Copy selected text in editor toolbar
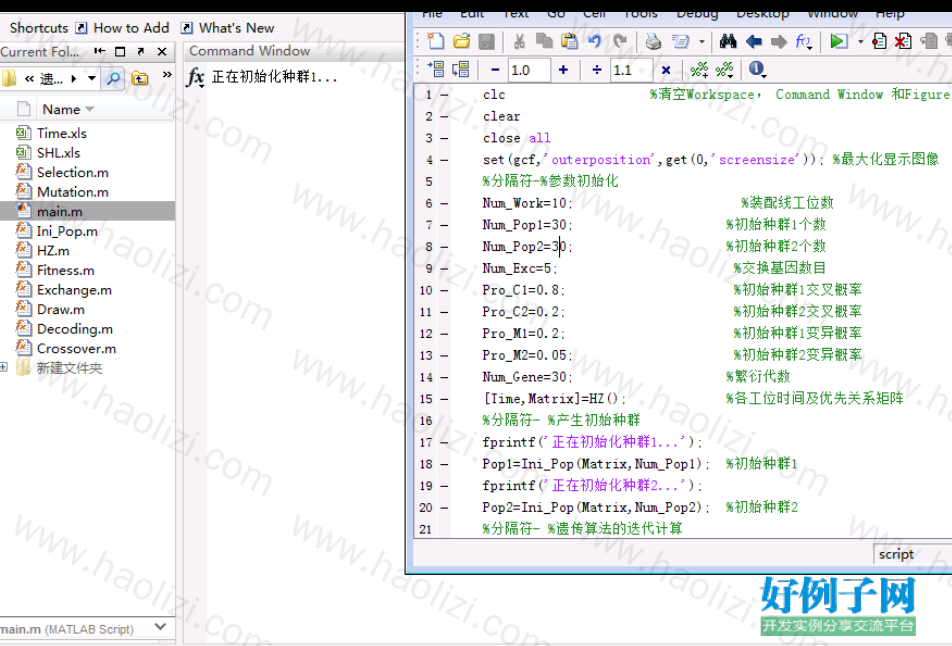 click(x=544, y=41)
